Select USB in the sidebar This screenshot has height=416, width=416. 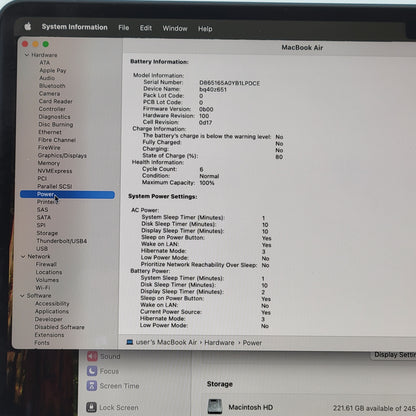click(42, 249)
